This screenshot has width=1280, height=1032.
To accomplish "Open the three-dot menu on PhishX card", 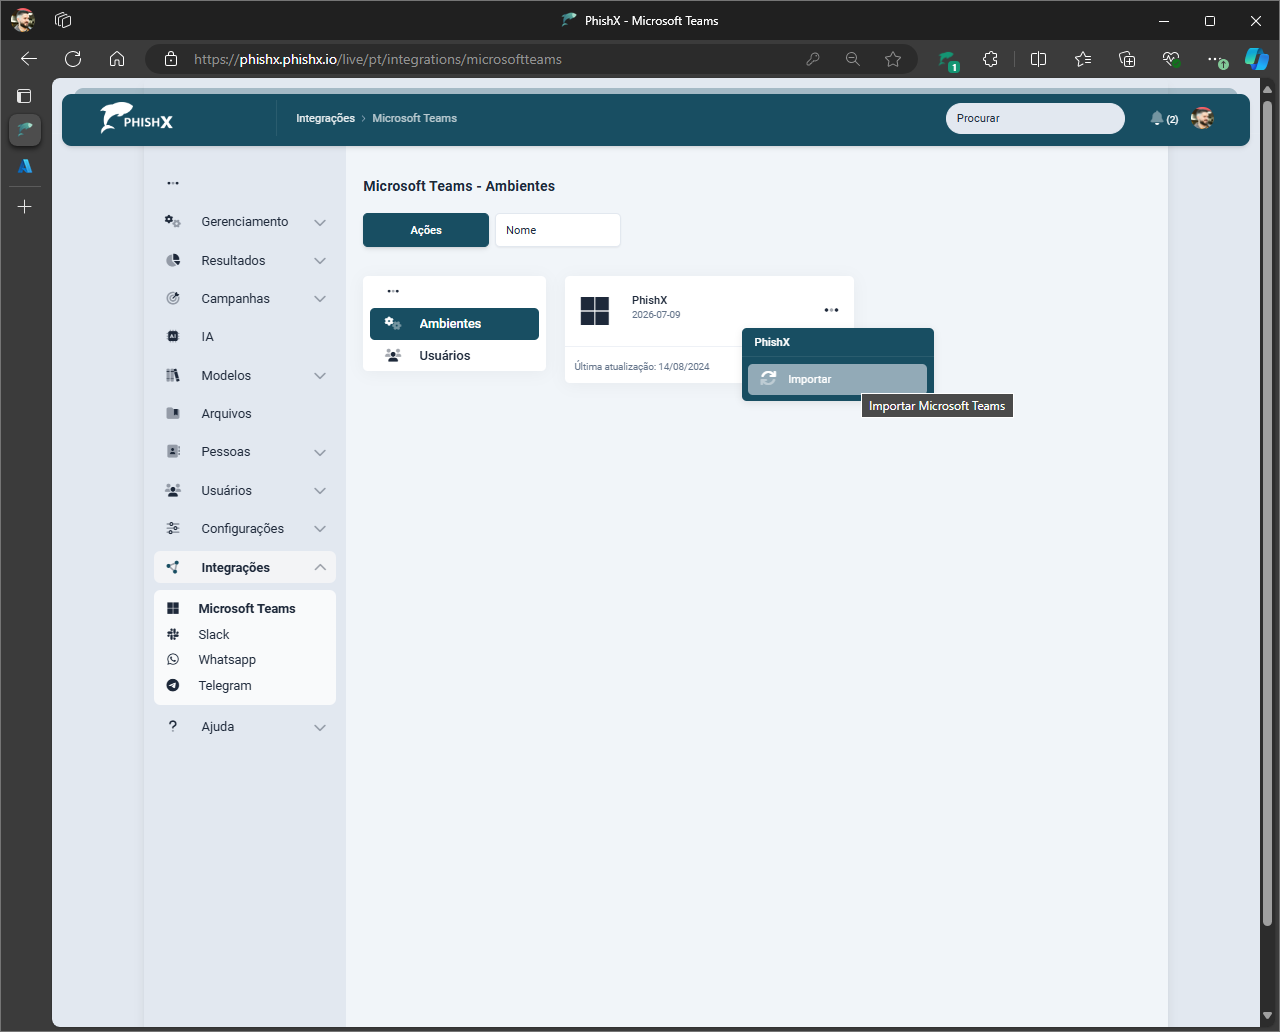I will (x=831, y=310).
